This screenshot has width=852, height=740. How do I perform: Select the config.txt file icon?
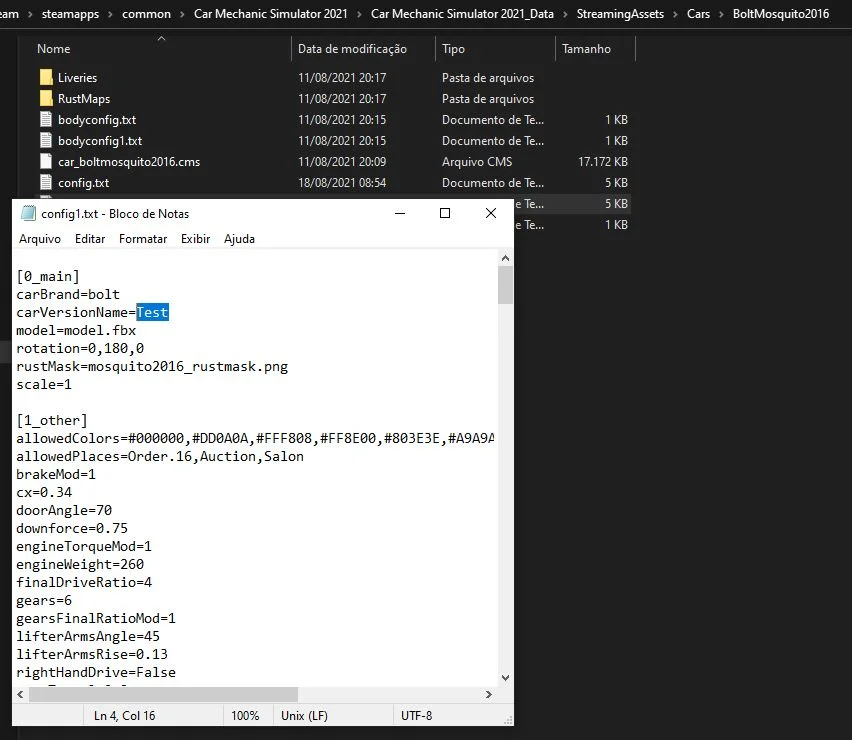46,183
